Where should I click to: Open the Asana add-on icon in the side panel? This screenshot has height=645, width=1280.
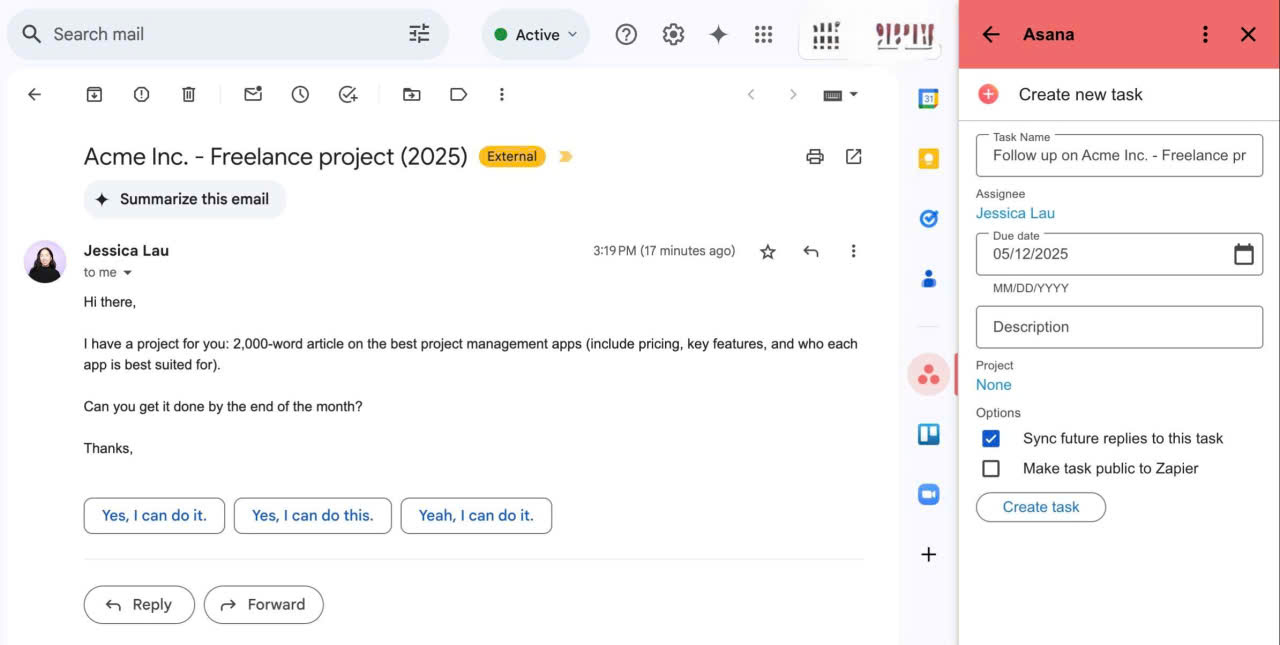tap(928, 375)
